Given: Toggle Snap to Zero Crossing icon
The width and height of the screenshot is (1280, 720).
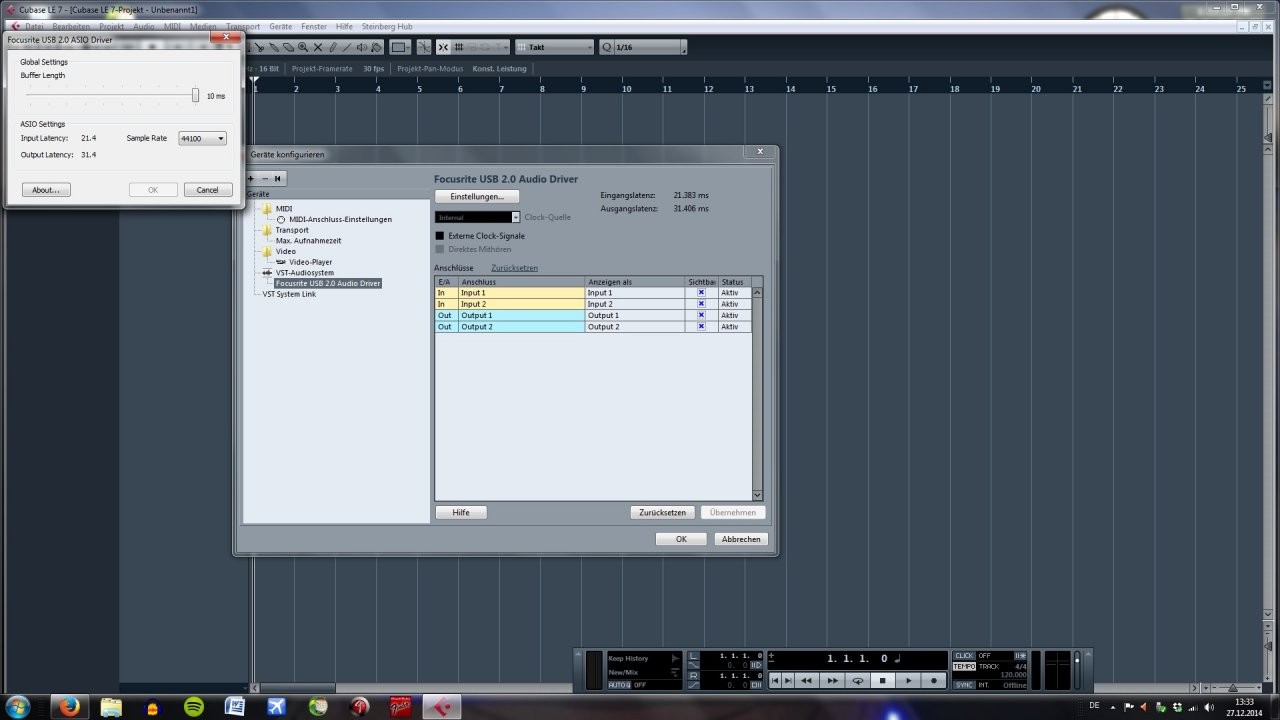Looking at the screenshot, I should pyautogui.click(x=424, y=47).
